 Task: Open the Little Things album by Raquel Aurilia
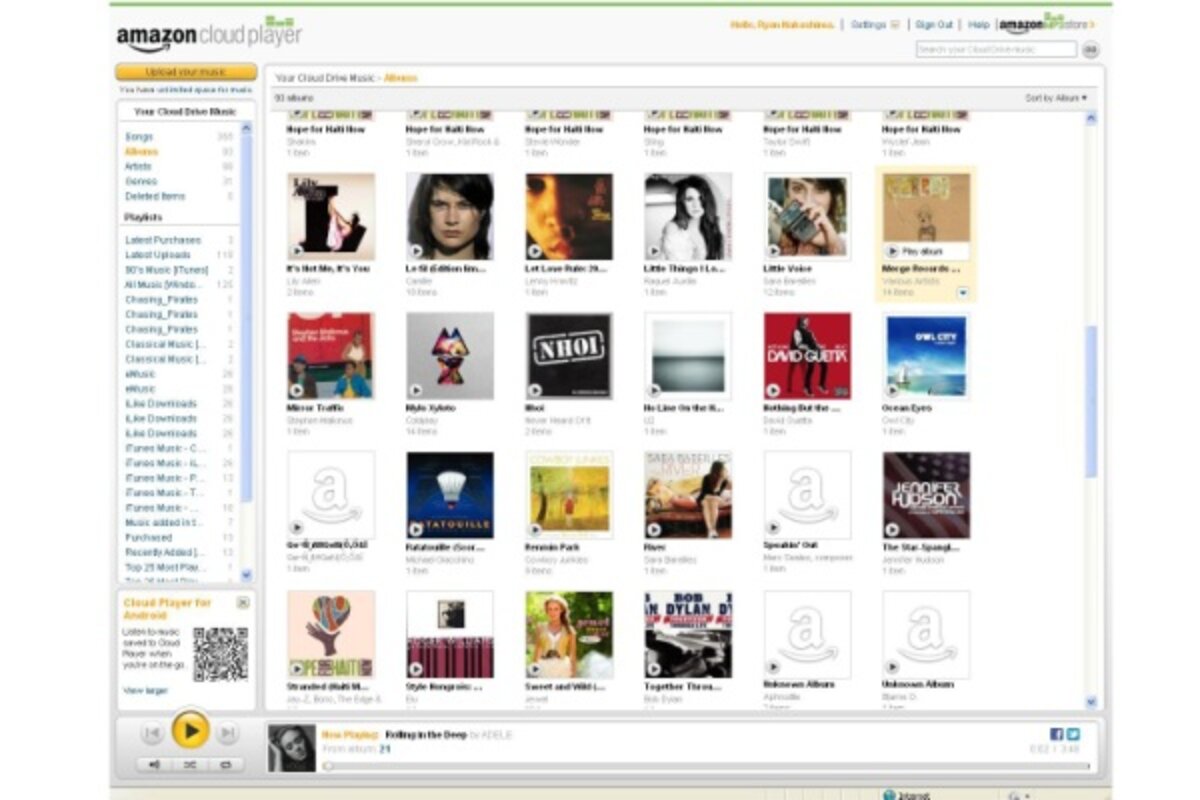(x=688, y=217)
